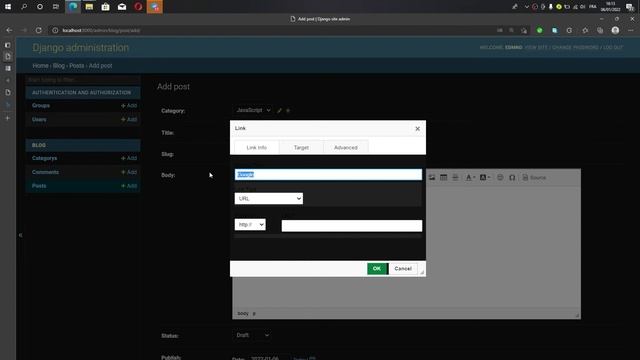
Task: Open the Users link in sidebar
Action: 39,120
